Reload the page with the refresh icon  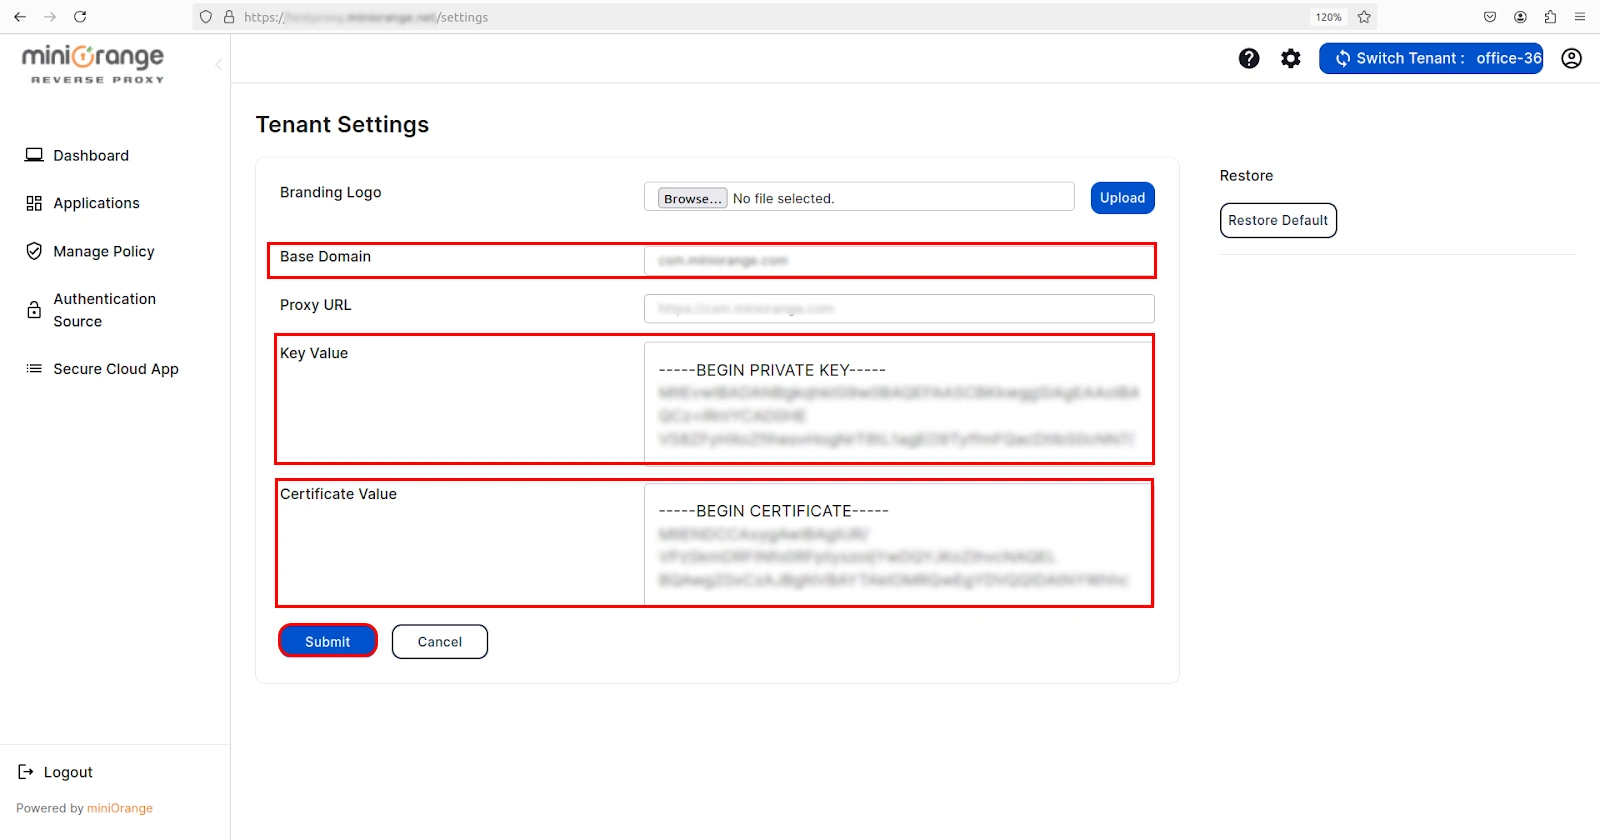(x=80, y=17)
